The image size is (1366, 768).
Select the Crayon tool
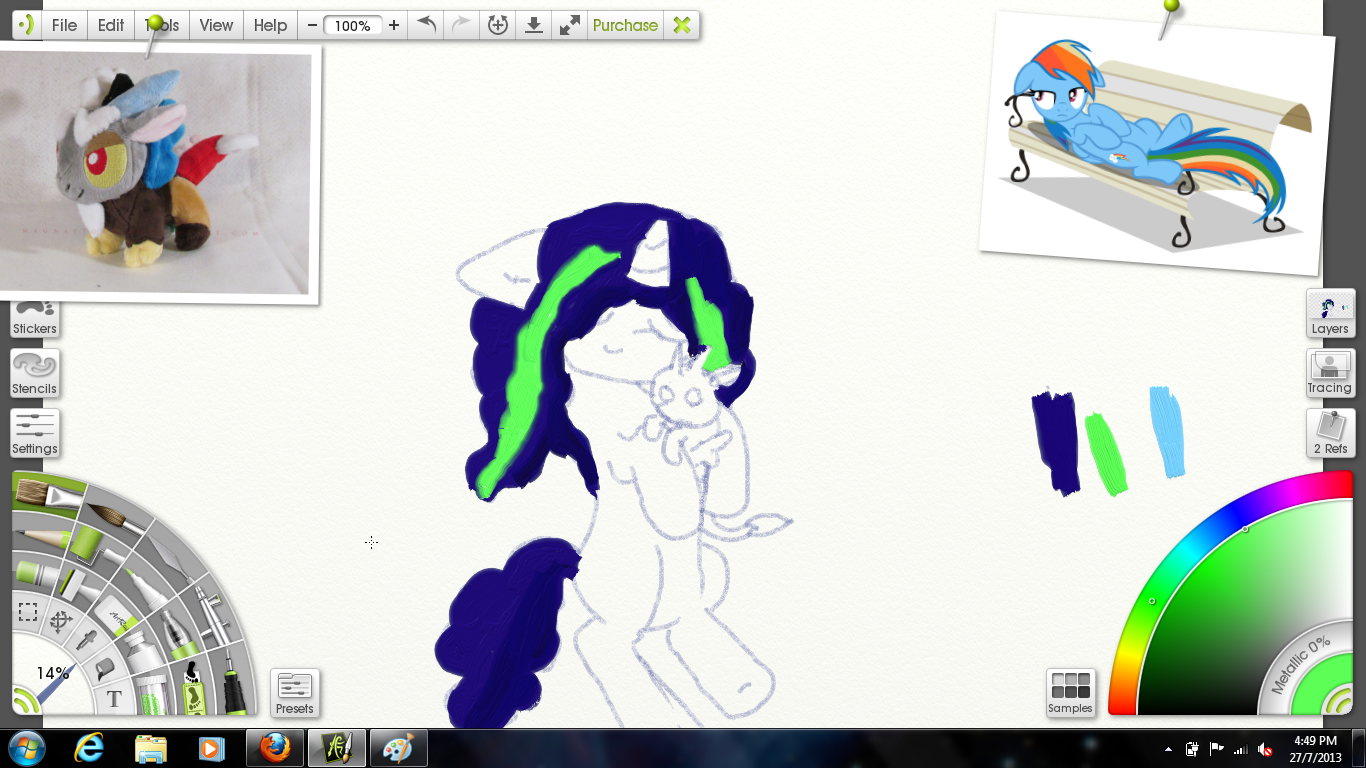37,573
